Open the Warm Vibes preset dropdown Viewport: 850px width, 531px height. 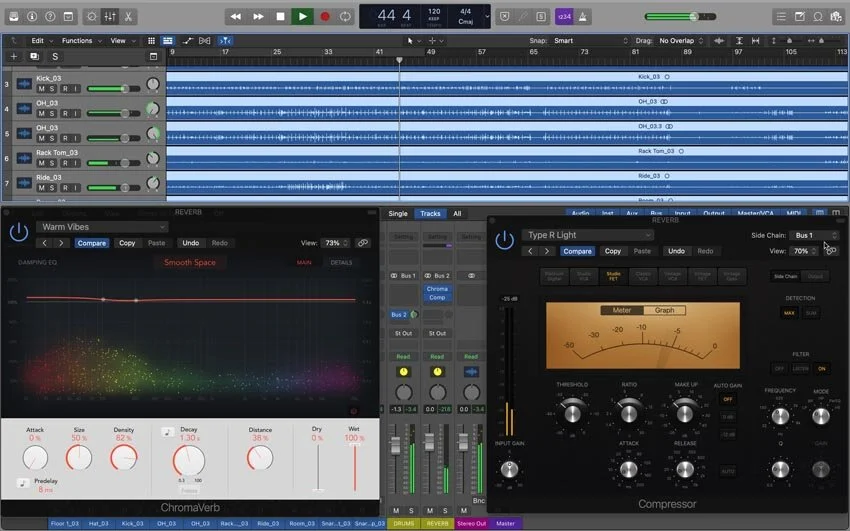[102, 227]
